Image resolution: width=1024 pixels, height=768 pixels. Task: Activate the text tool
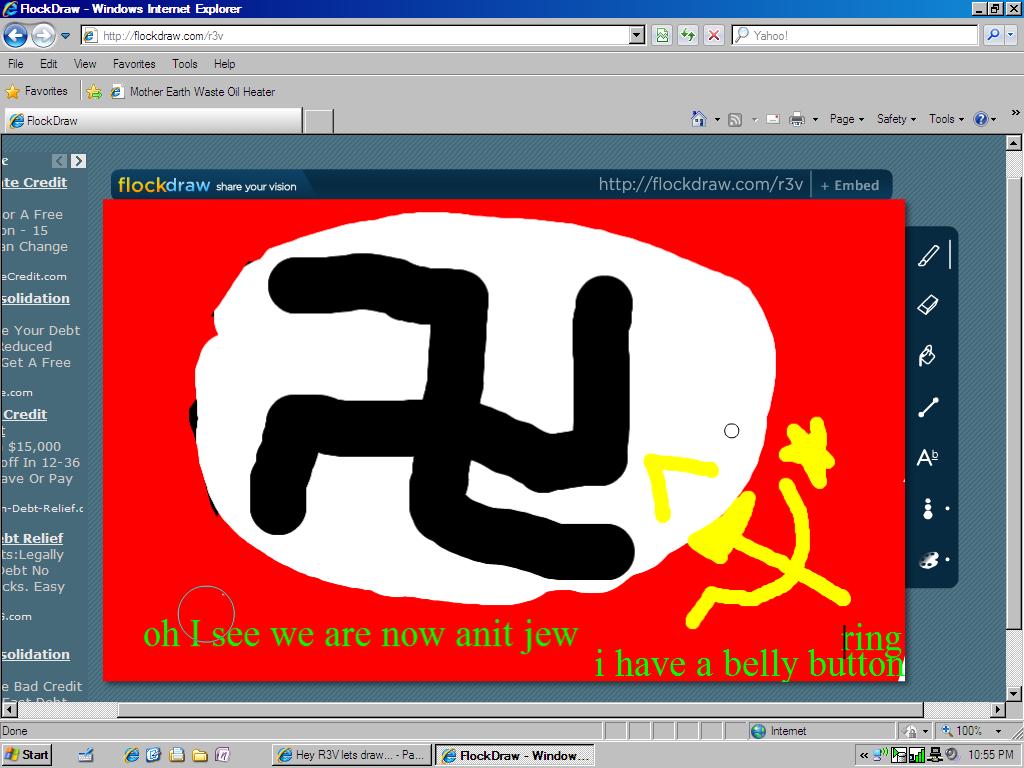pyautogui.click(x=928, y=458)
